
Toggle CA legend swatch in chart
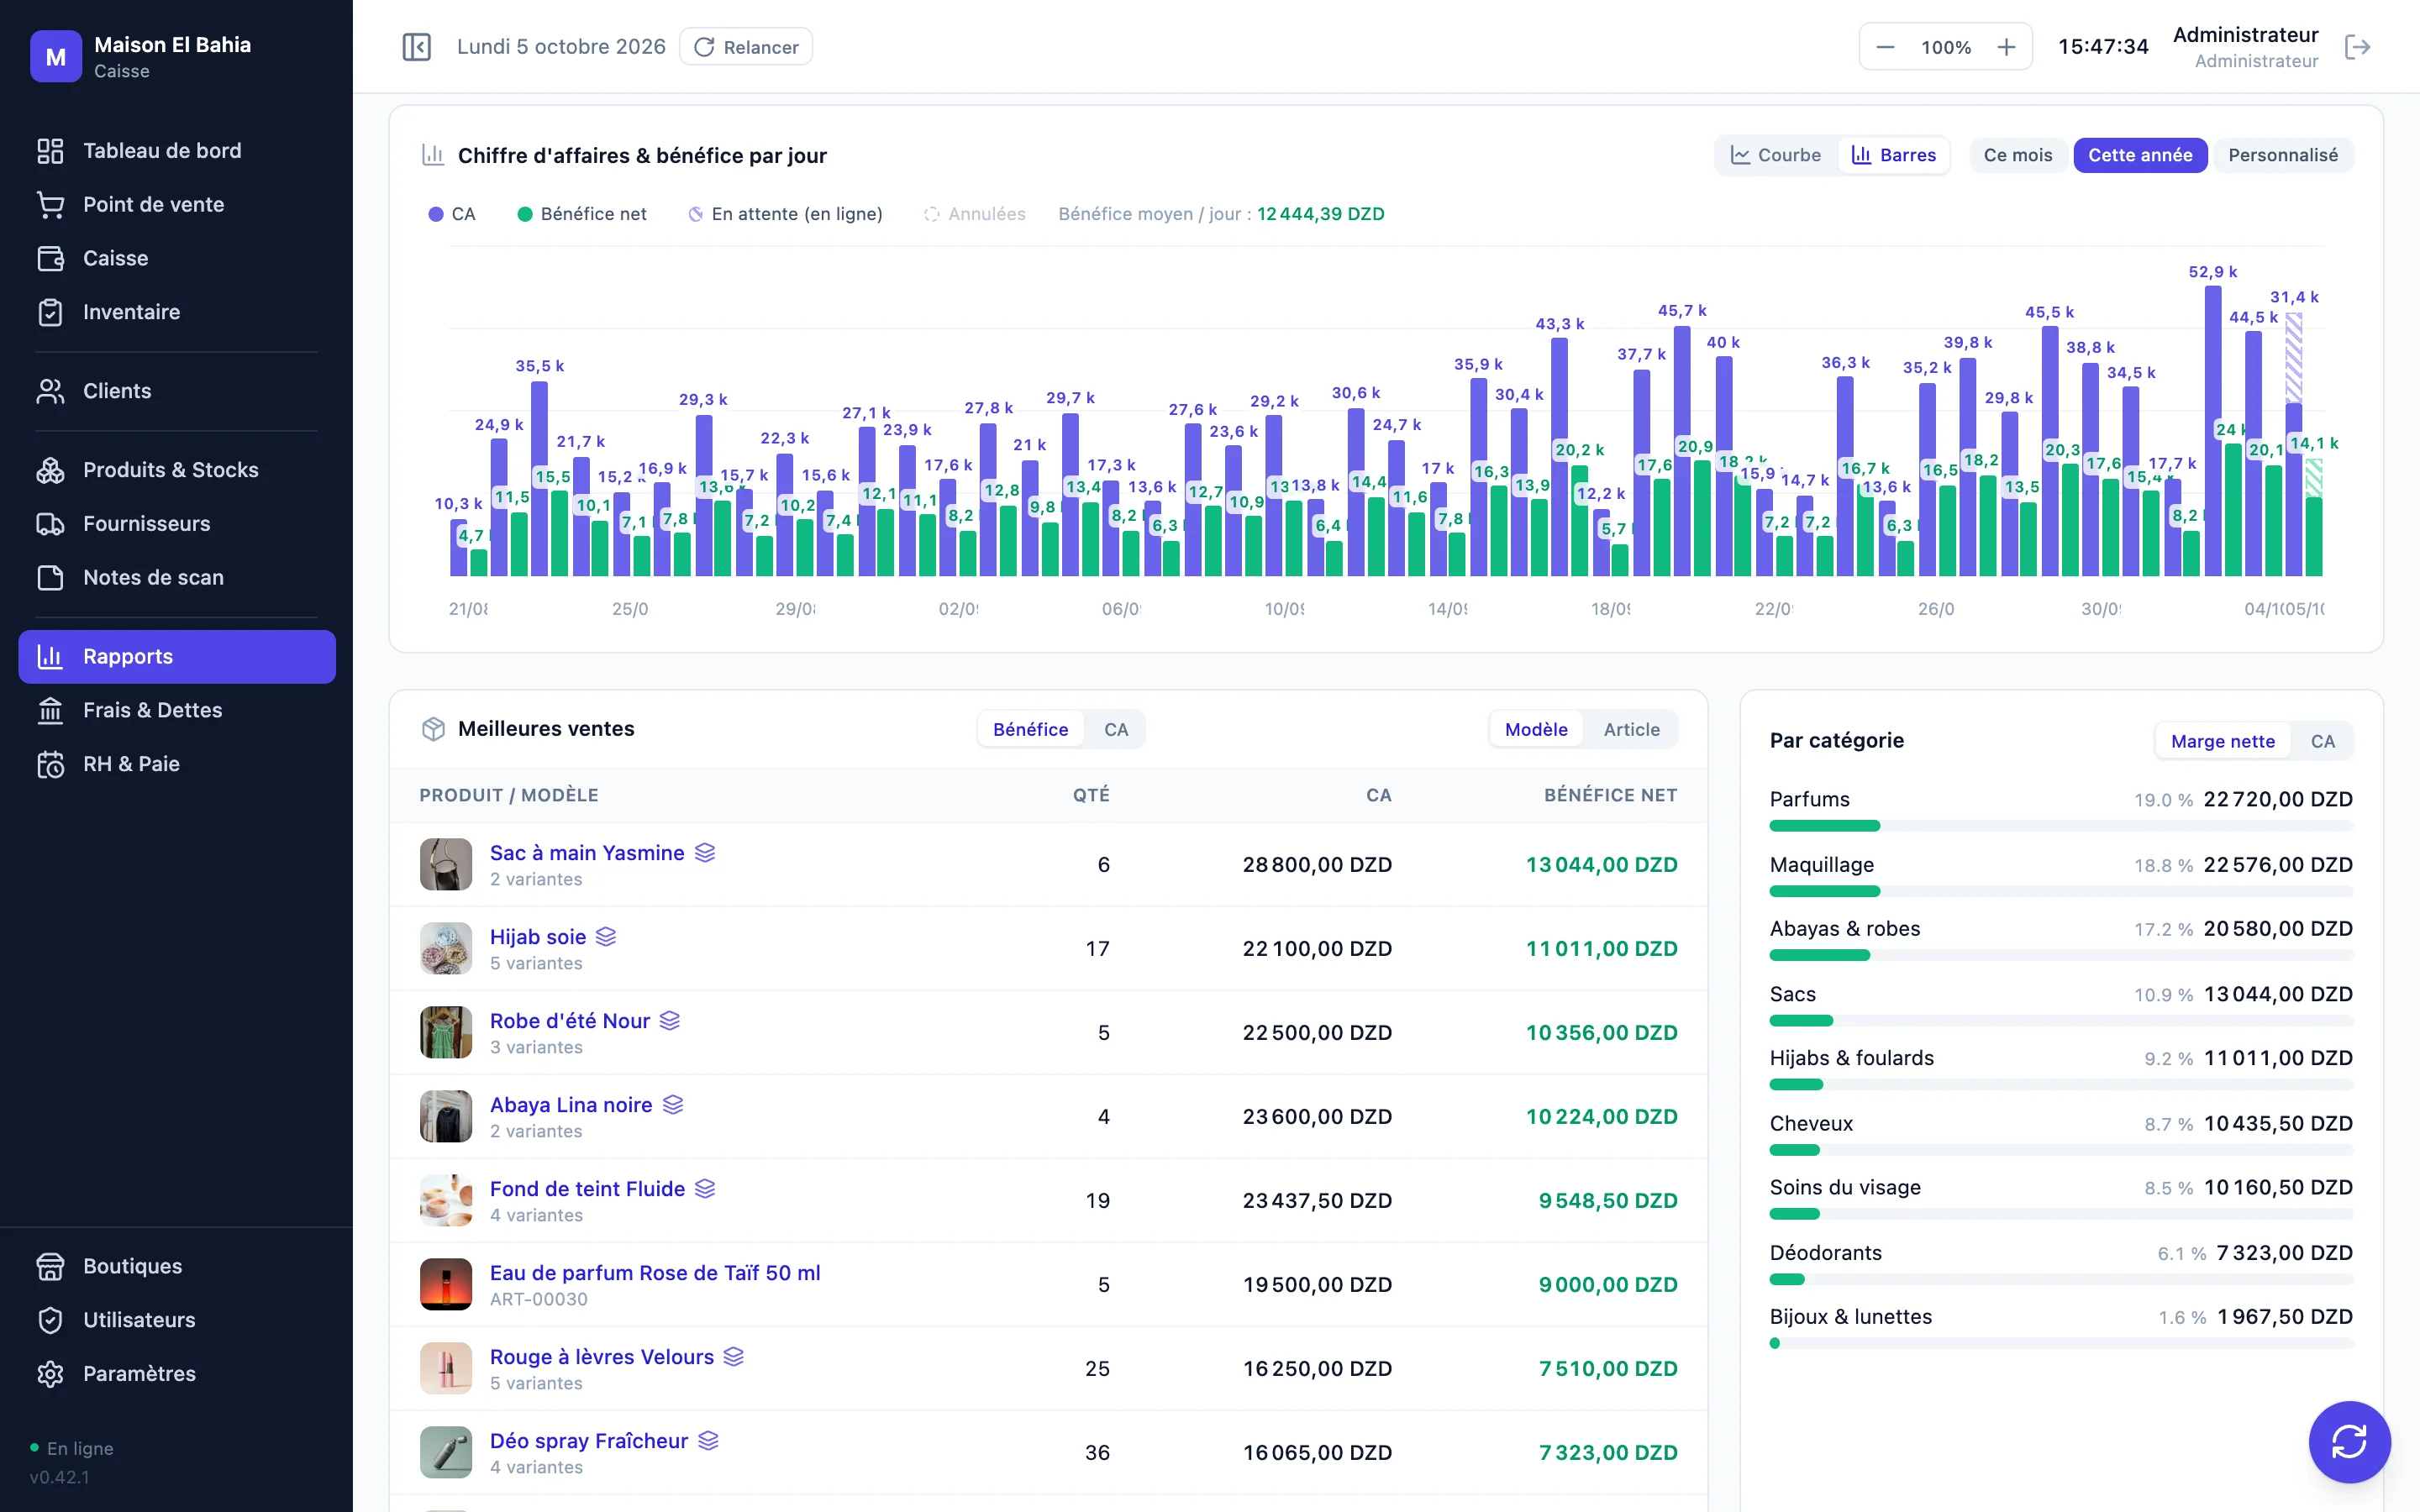point(436,215)
